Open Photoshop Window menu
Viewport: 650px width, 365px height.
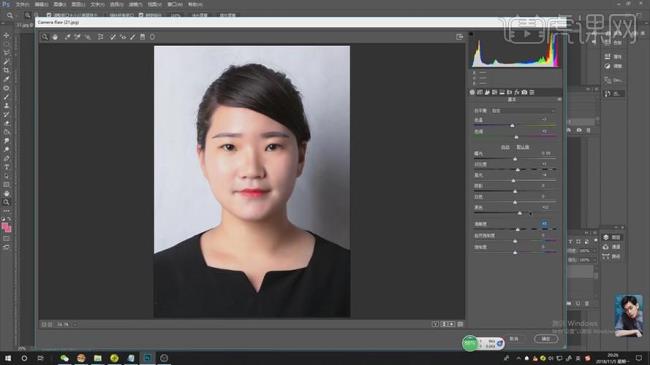175,5
